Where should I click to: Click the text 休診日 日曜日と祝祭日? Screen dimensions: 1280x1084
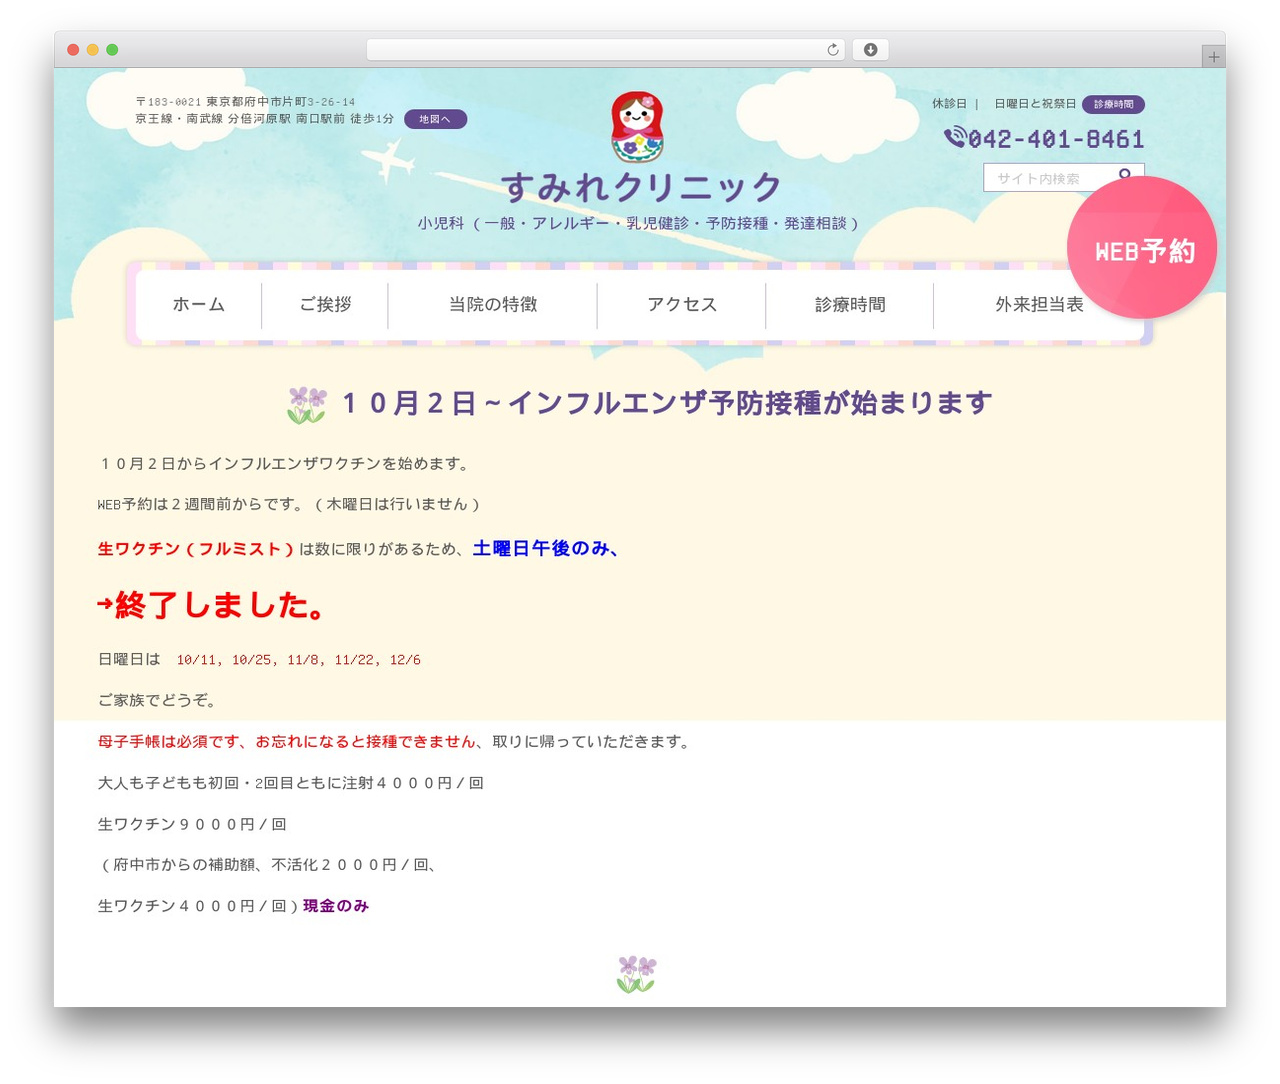(x=1004, y=104)
